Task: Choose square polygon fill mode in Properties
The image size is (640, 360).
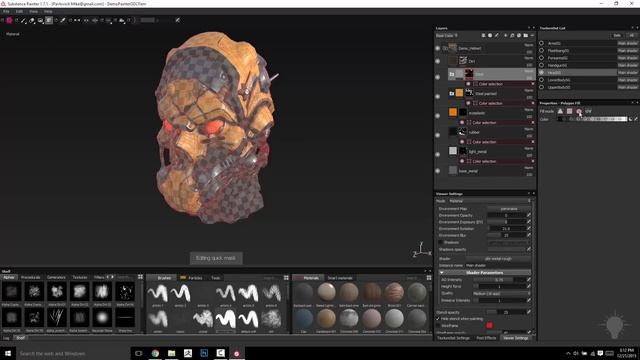Action: tap(569, 111)
